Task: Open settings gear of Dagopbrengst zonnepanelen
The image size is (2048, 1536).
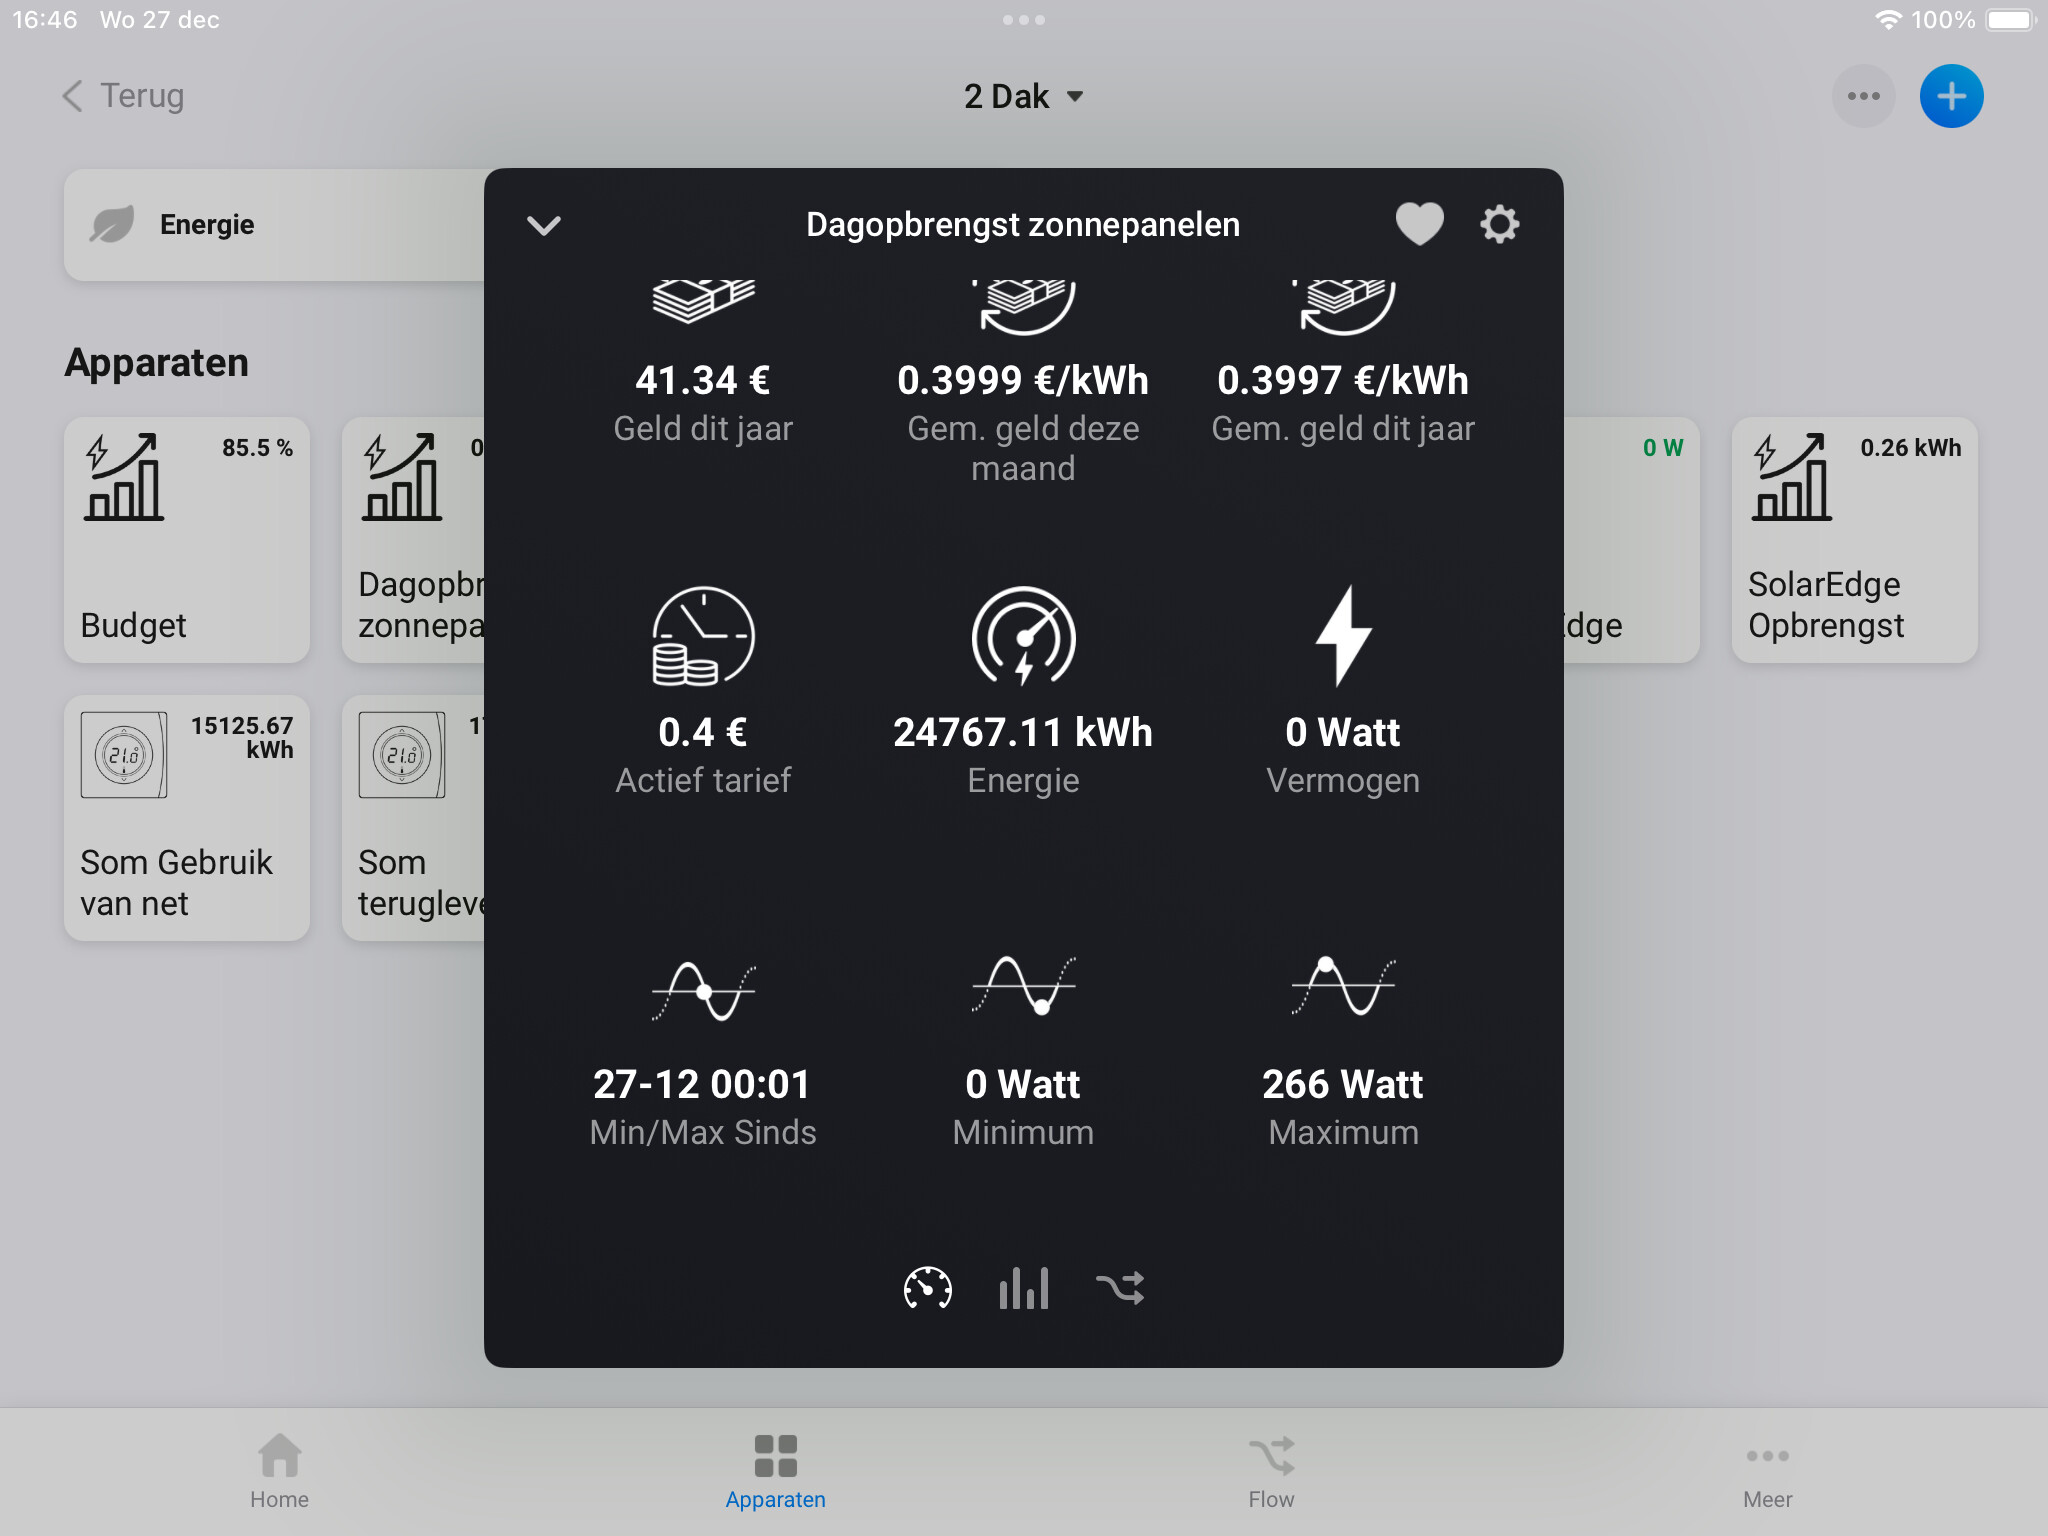Action: [x=1499, y=224]
